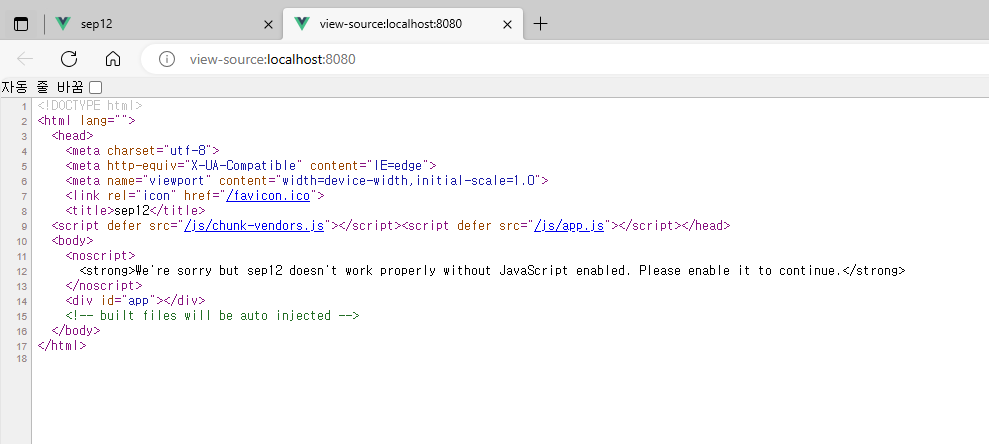View site information icon in address bar
The width and height of the screenshot is (989, 444).
click(x=167, y=59)
